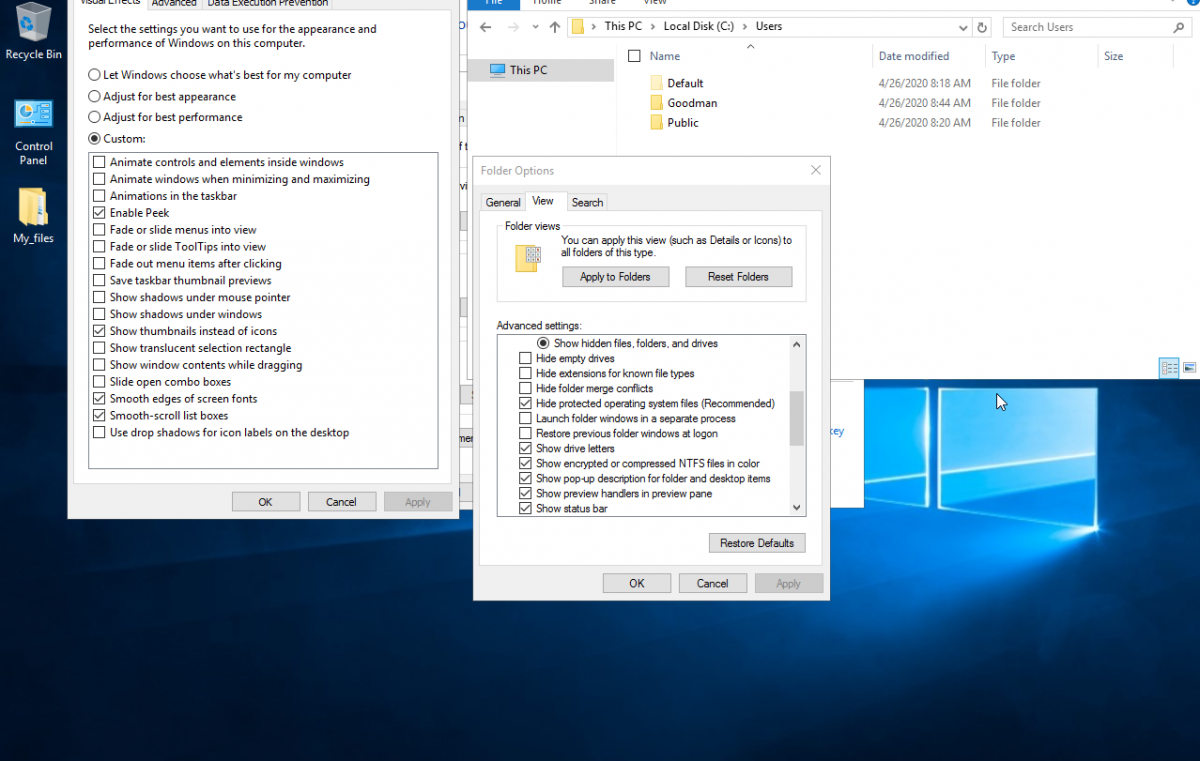This screenshot has height=761, width=1200.
Task: Uncheck 'Show thumbnails instead of icons'
Action: point(99,331)
